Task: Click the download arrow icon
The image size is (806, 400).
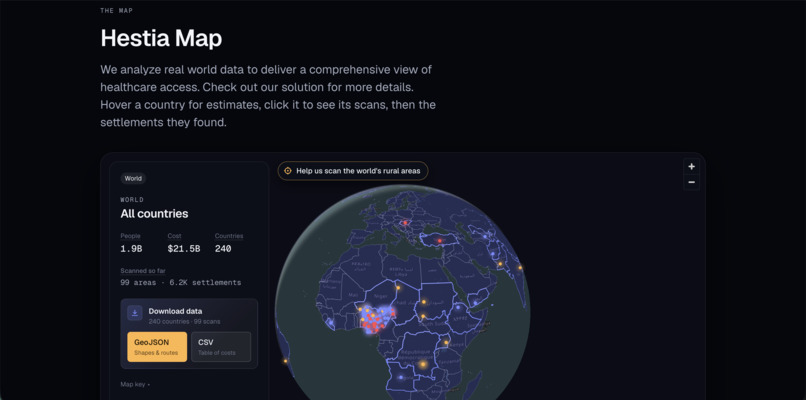Action: point(135,313)
